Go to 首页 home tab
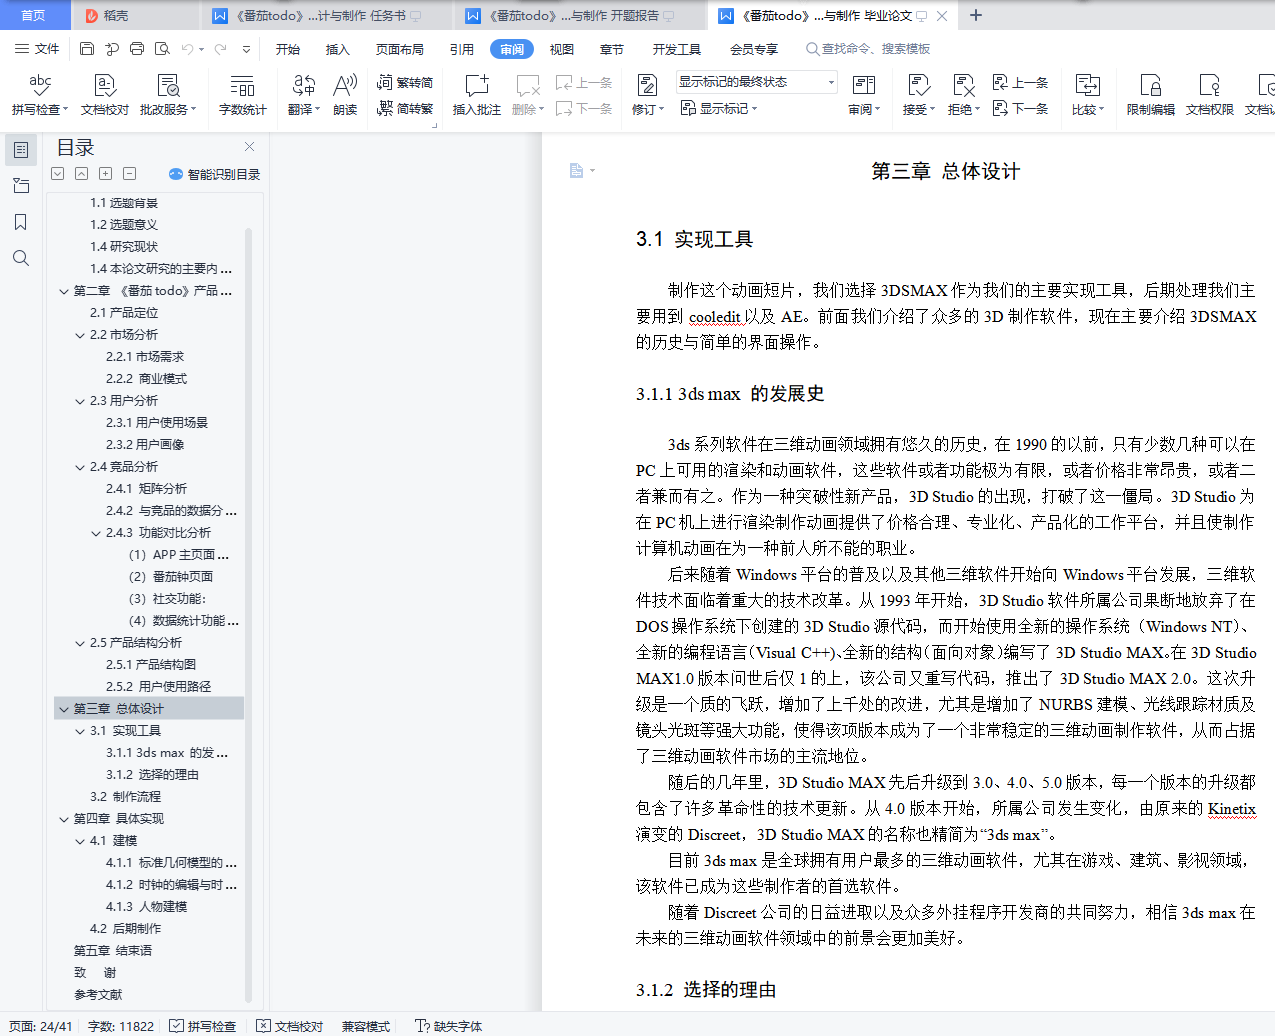Image resolution: width=1275 pixels, height=1036 pixels. (x=34, y=15)
